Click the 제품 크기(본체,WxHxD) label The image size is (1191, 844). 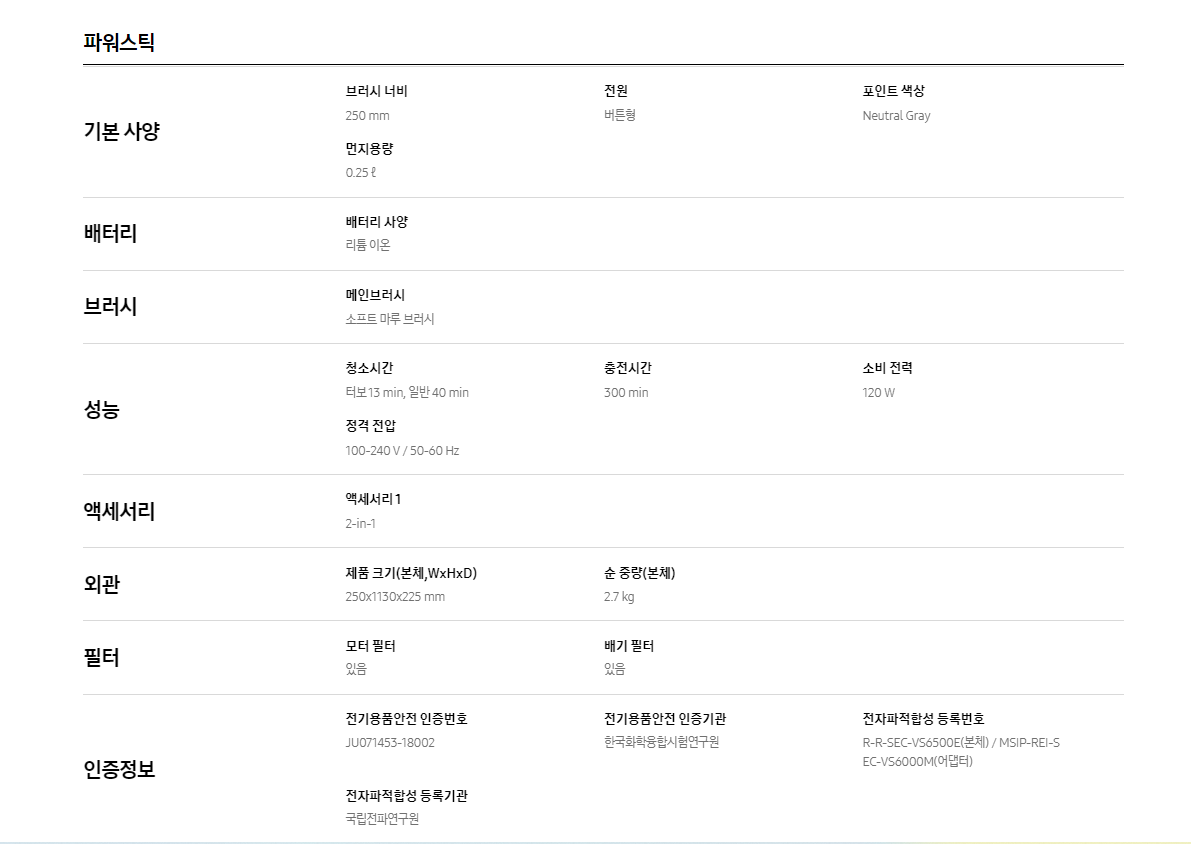(x=411, y=573)
